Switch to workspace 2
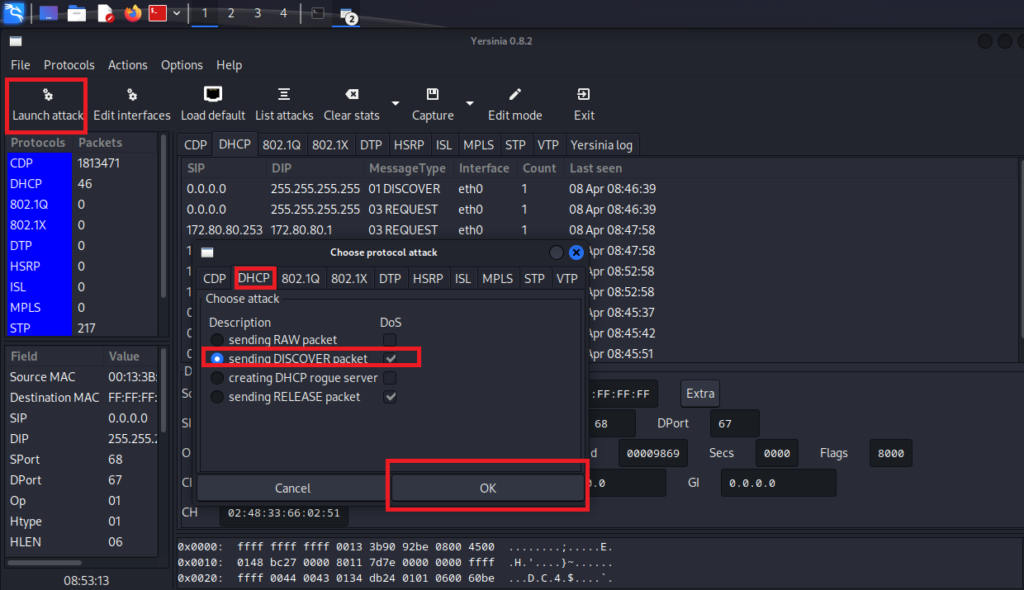Screen dimensions: 1024x590 231,13
